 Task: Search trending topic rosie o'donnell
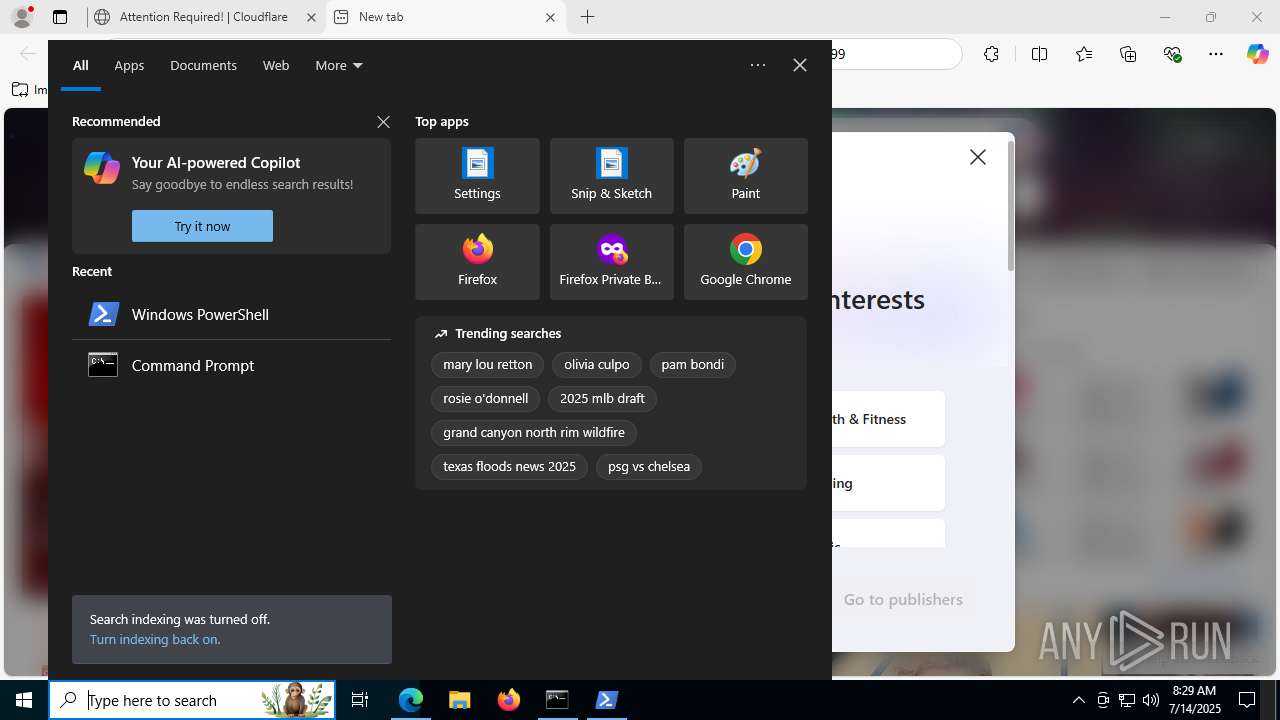[x=486, y=398]
